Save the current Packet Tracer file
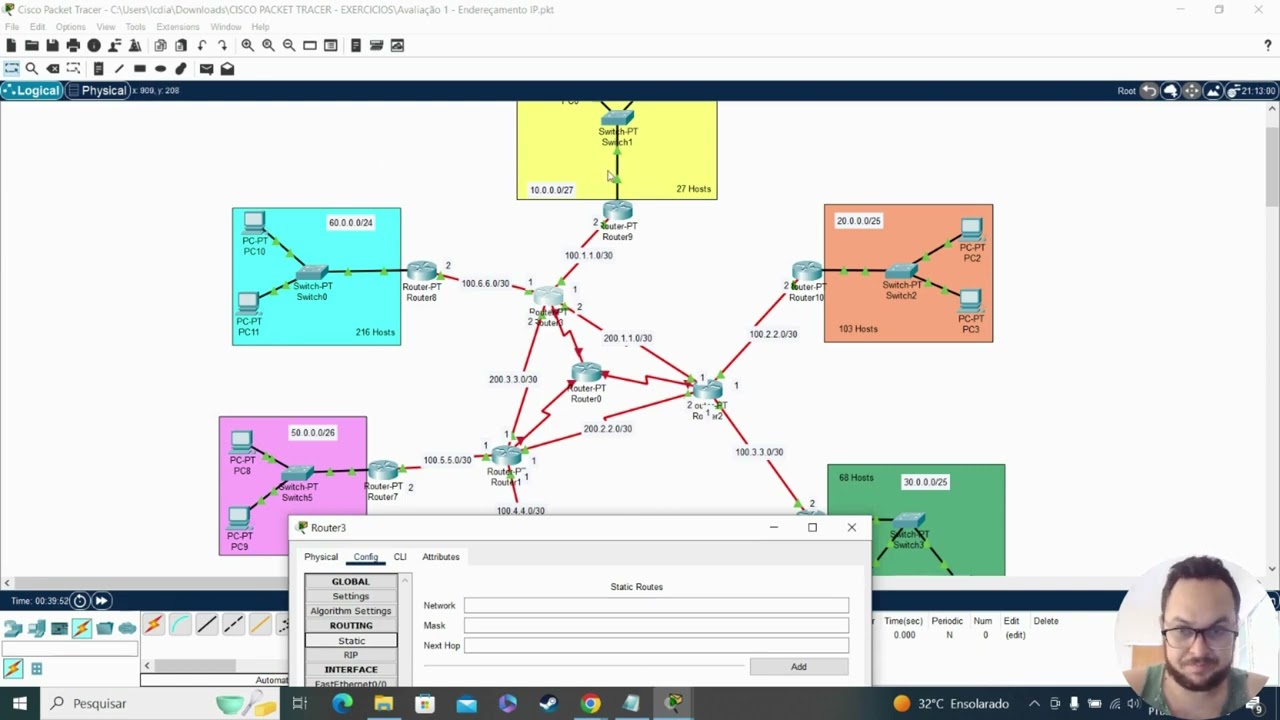 click(x=52, y=45)
